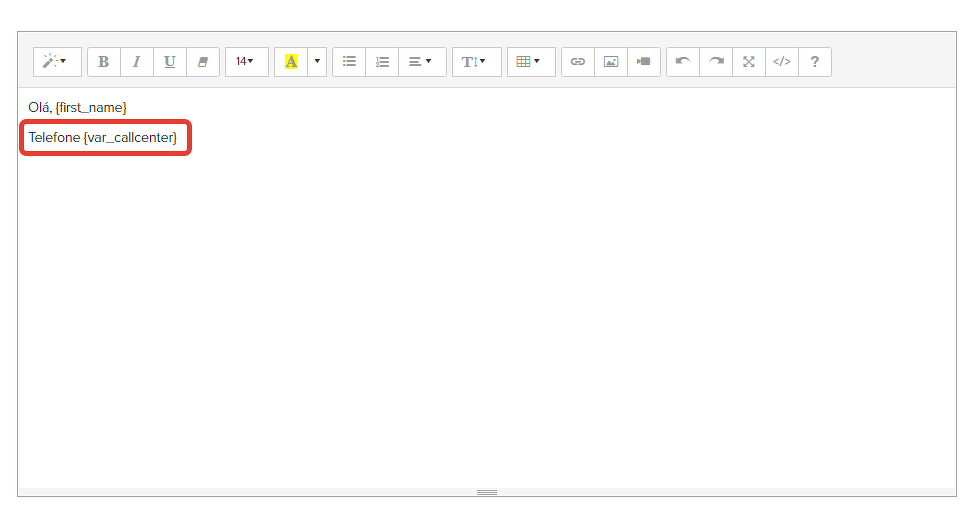Switch to code view
Viewport: 973px width, 526px height.
pos(782,62)
